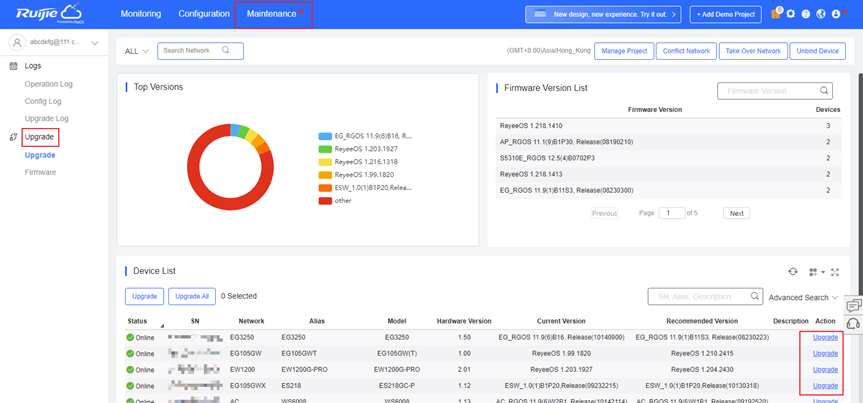
Task: Refresh the Device List
Action: click(793, 272)
